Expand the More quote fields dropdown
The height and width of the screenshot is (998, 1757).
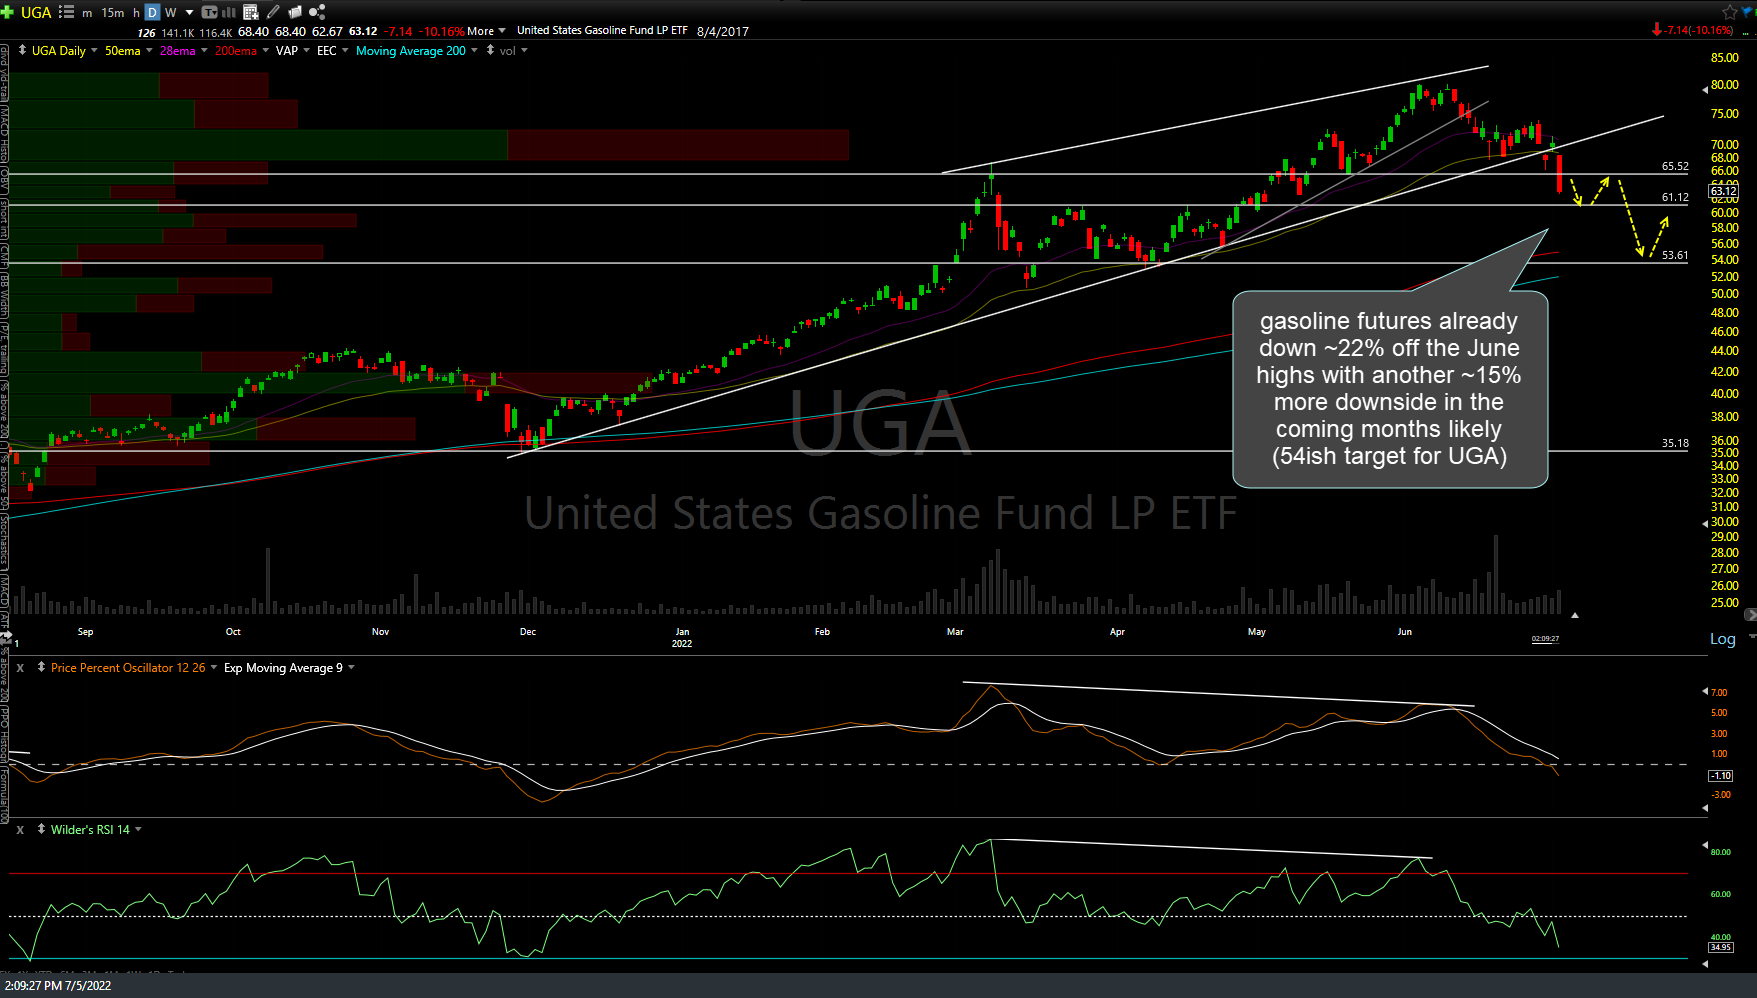(486, 31)
